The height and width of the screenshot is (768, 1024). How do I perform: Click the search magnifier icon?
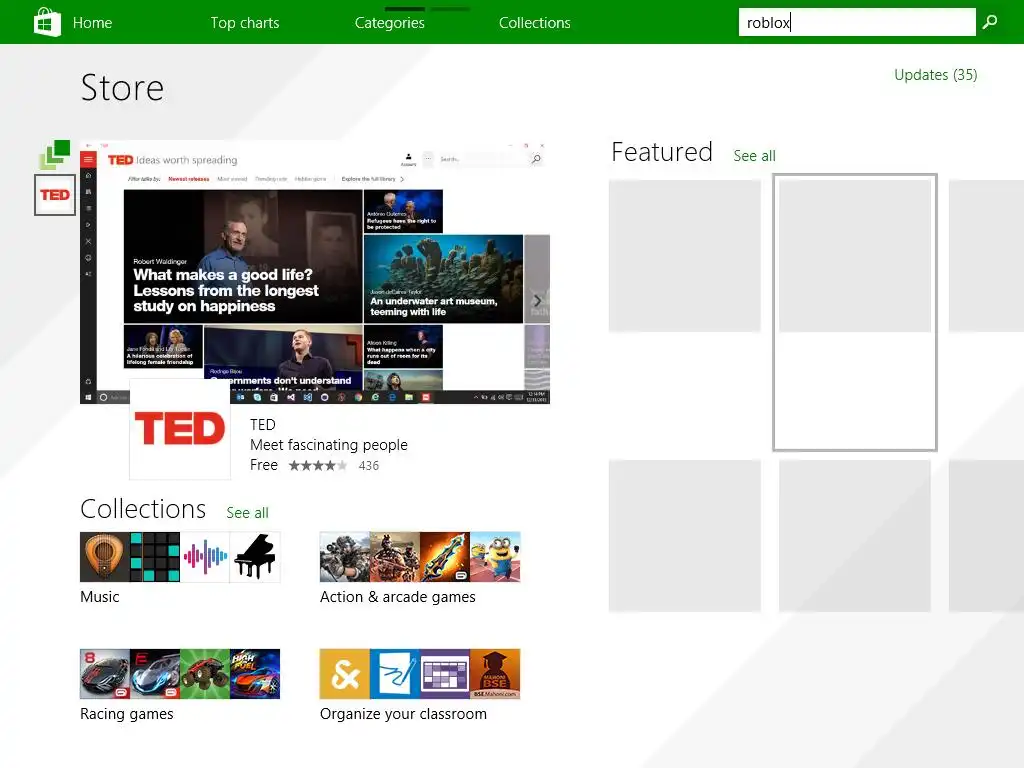(990, 22)
